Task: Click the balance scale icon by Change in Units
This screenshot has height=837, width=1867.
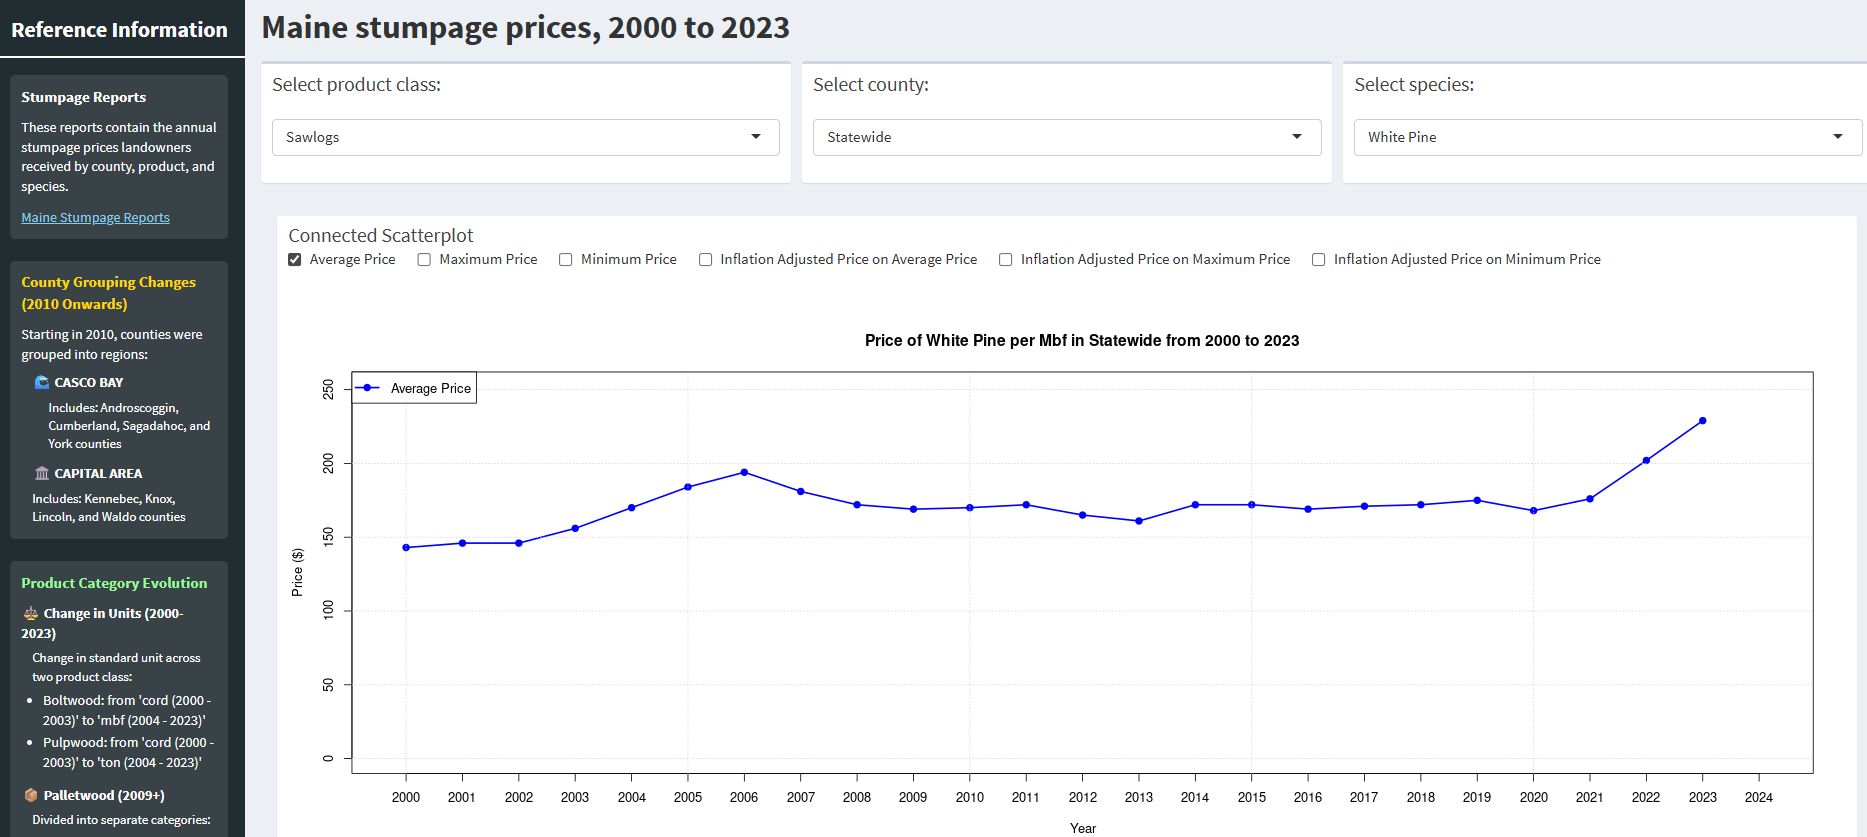Action: [31, 614]
